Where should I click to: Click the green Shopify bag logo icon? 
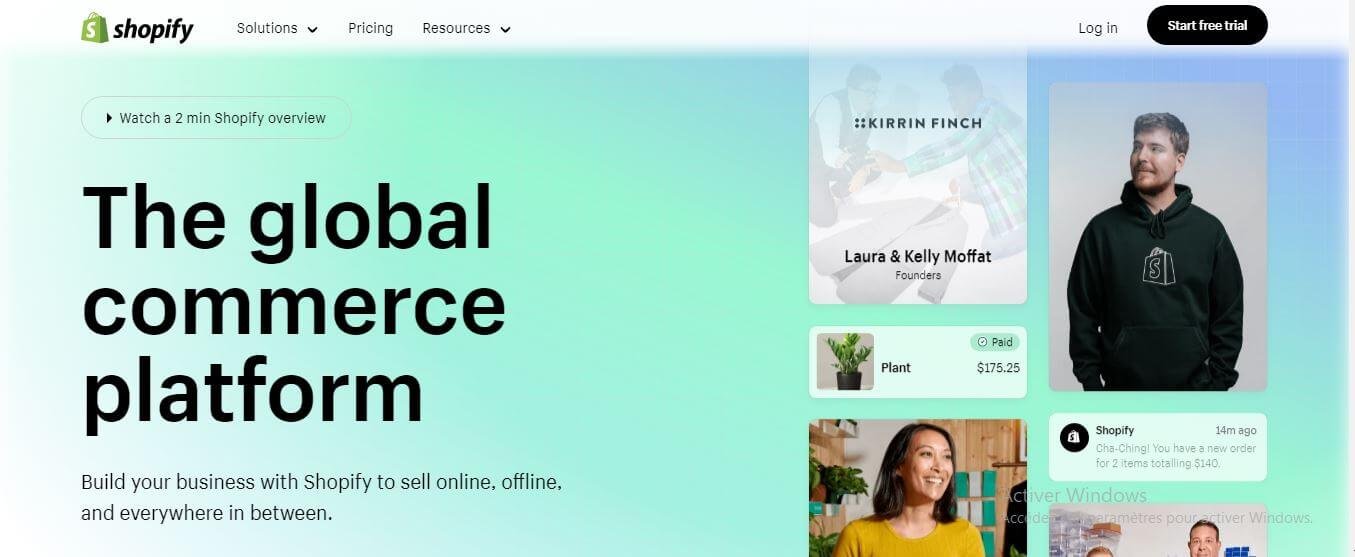[x=94, y=28]
